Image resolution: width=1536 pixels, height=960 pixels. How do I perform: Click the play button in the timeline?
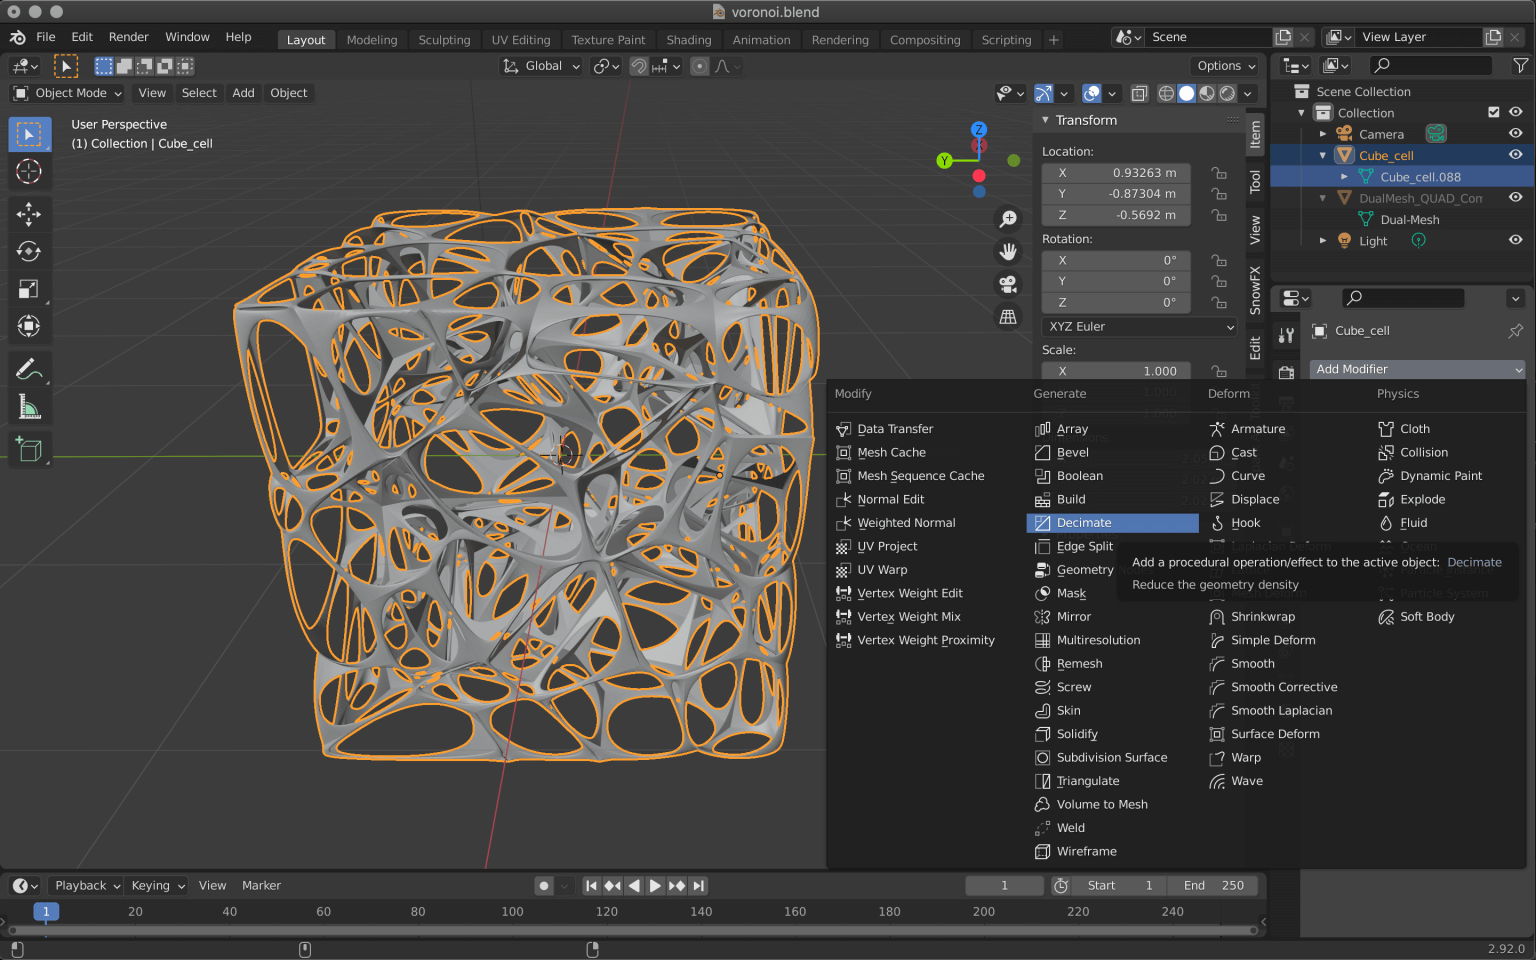tap(655, 885)
